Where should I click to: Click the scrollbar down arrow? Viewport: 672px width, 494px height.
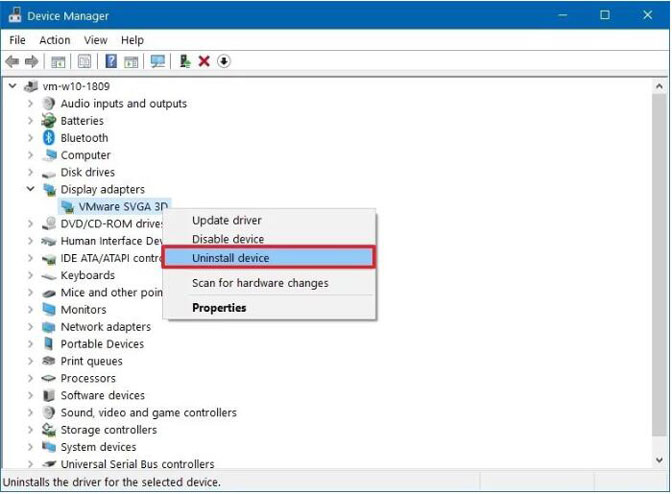coord(659,460)
